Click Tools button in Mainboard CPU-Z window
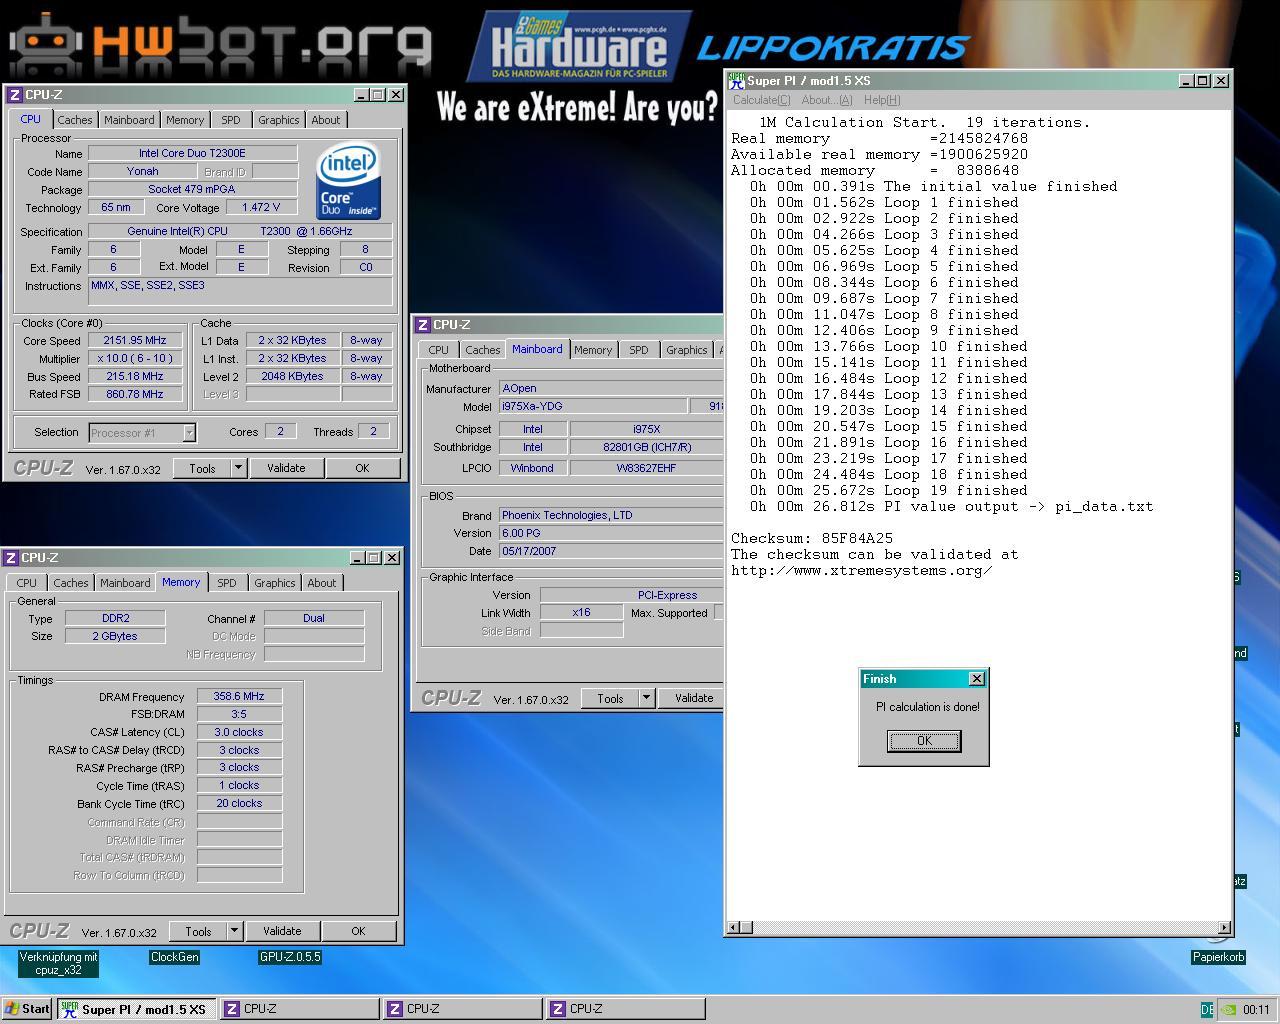This screenshot has height=1024, width=1280. click(x=610, y=699)
